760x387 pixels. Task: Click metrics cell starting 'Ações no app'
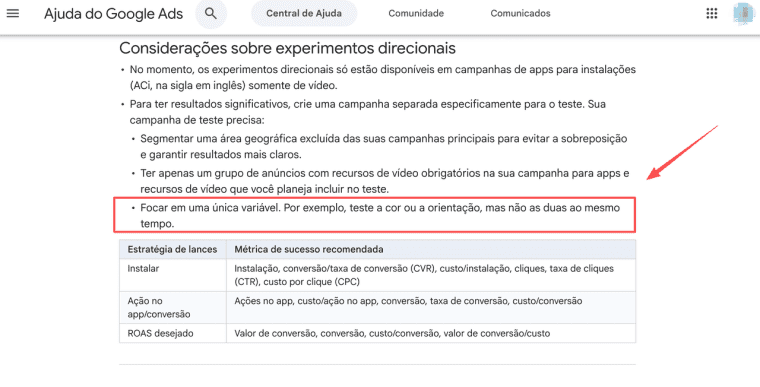pyautogui.click(x=431, y=307)
